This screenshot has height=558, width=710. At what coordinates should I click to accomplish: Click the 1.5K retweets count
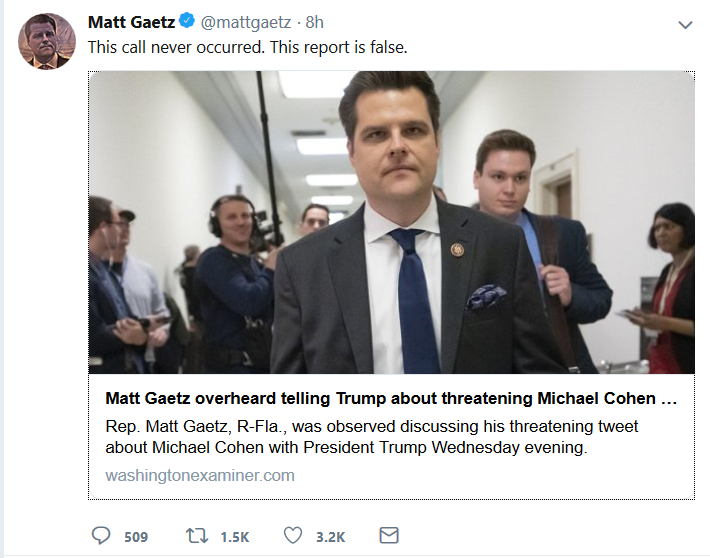click(x=234, y=537)
